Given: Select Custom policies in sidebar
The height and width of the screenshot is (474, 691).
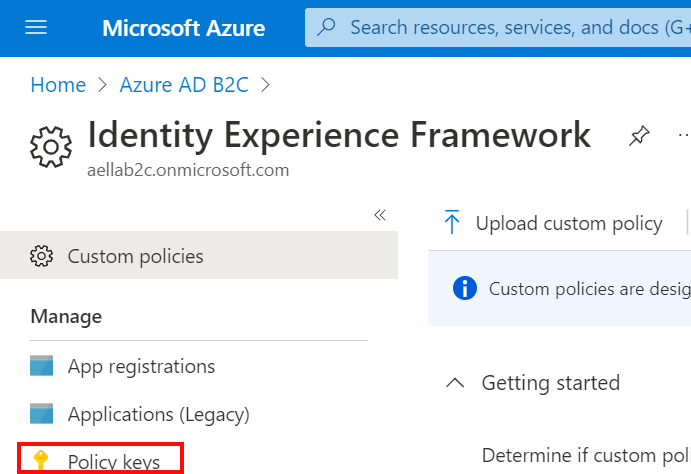Looking at the screenshot, I should pos(135,257).
